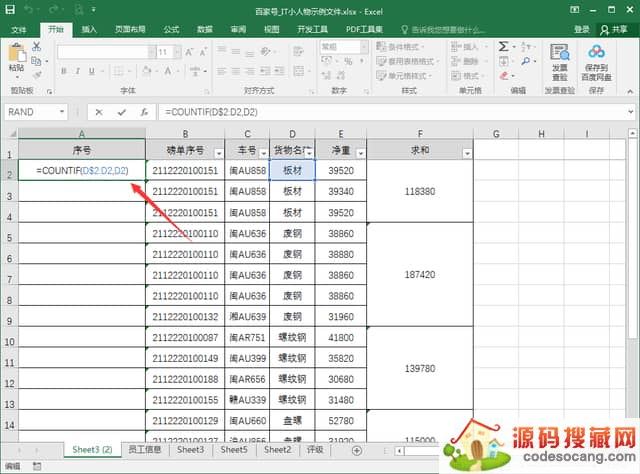The height and width of the screenshot is (474, 640).
Task: Click the 登录 sign-in link
Action: click(x=581, y=30)
